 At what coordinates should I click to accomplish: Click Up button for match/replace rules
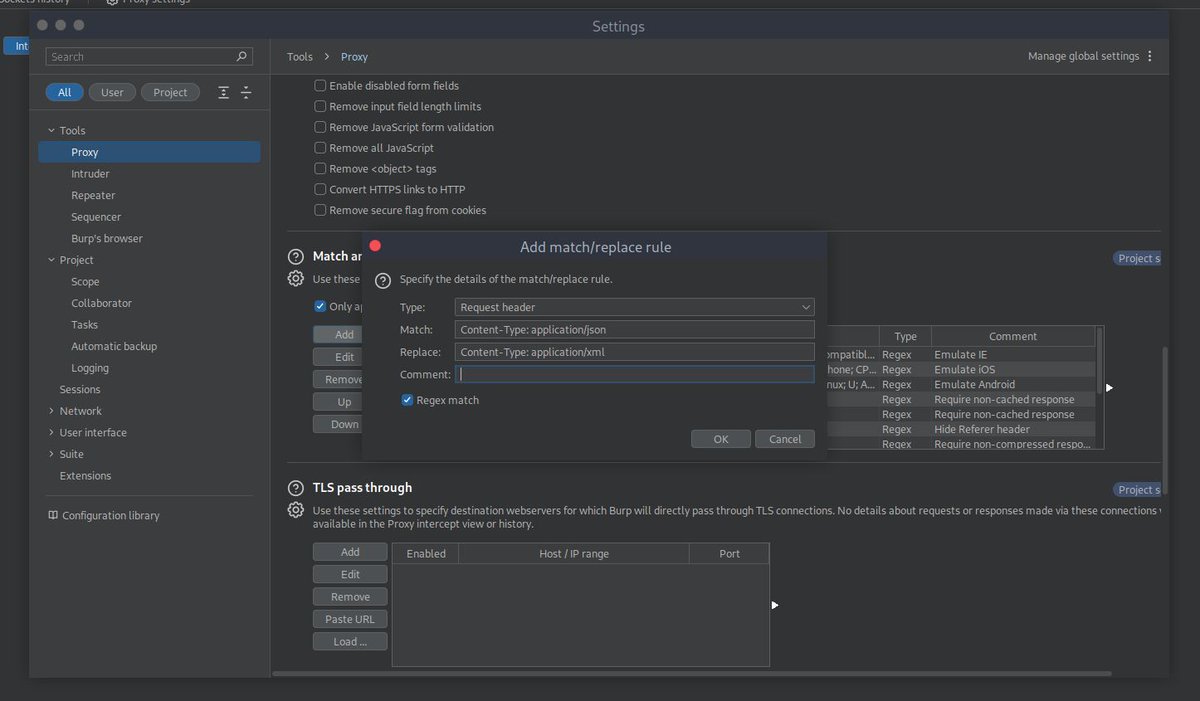(338, 402)
